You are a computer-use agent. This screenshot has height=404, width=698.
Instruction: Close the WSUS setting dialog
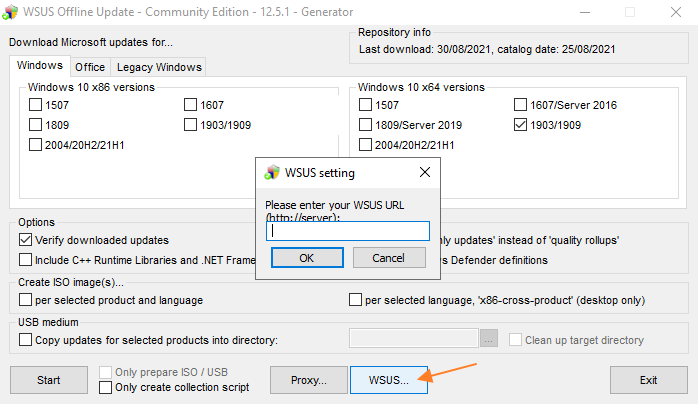pyautogui.click(x=424, y=172)
